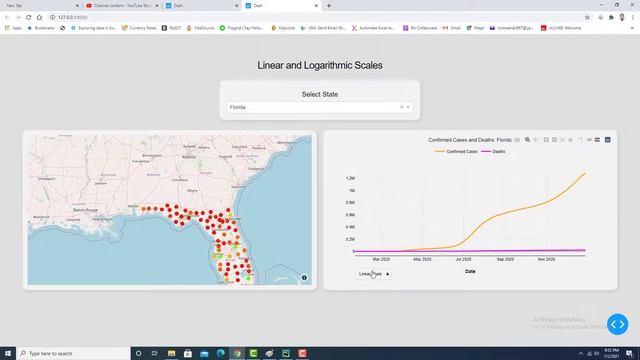This screenshot has height=360, width=640.
Task: Open the Currency Rates bookmark
Action: [x=139, y=28]
